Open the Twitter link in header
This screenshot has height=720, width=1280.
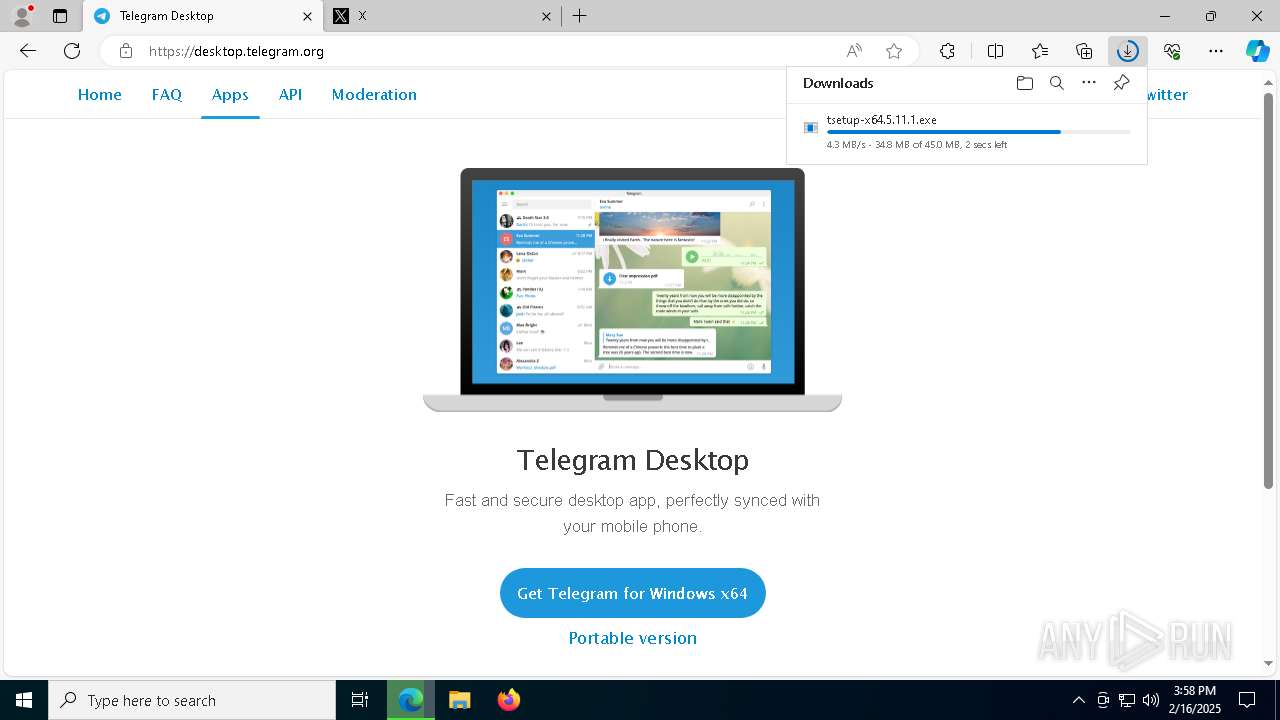tap(1167, 94)
